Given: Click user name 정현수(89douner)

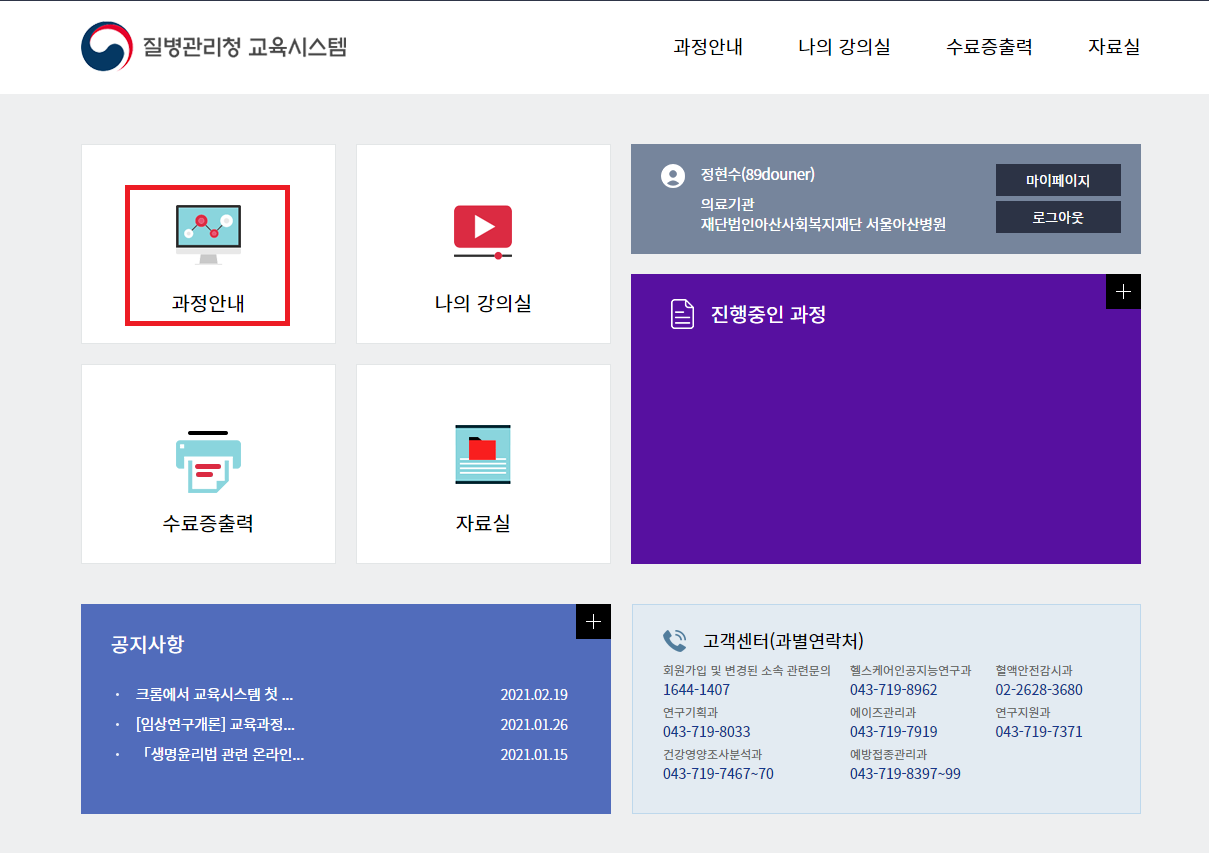Looking at the screenshot, I should 758,175.
